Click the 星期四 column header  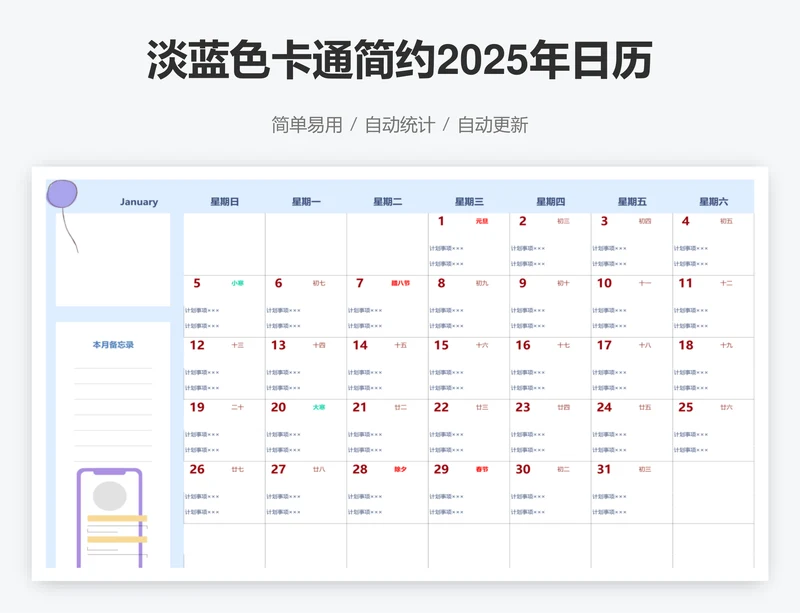[x=551, y=202]
